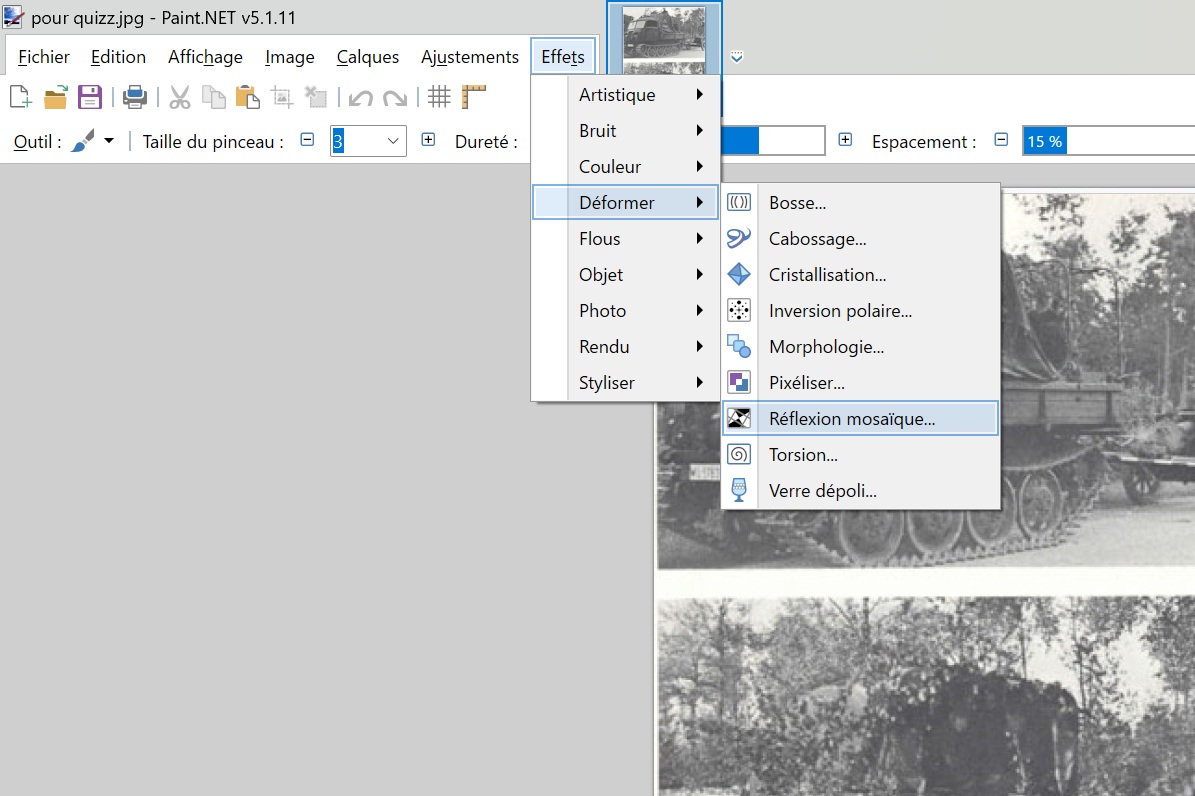Click the Redo arrow icon
This screenshot has width=1195, height=796.
[395, 98]
